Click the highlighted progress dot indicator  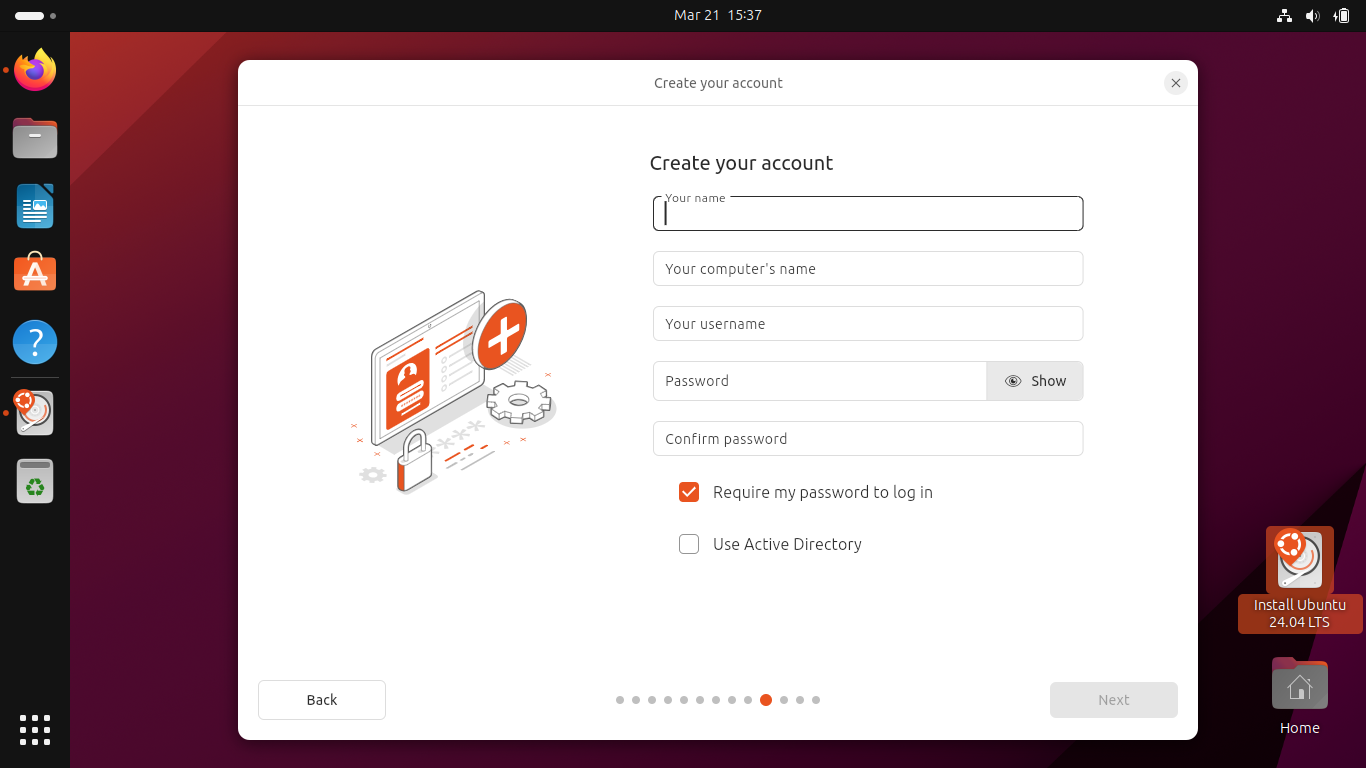[766, 700]
